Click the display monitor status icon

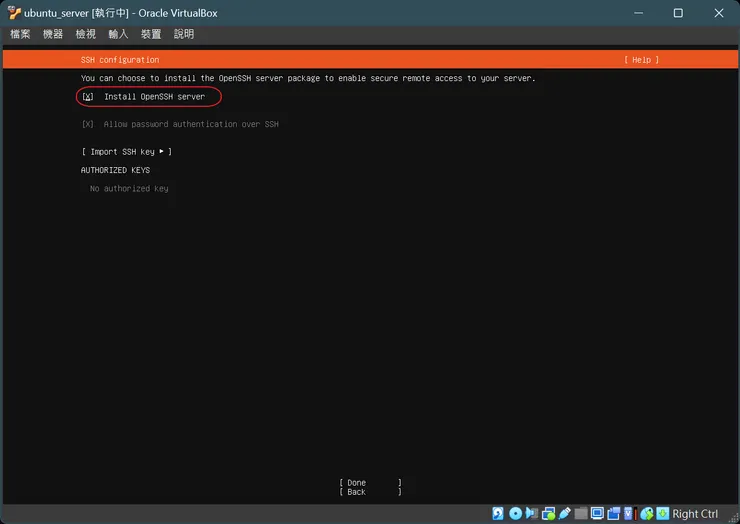597,513
